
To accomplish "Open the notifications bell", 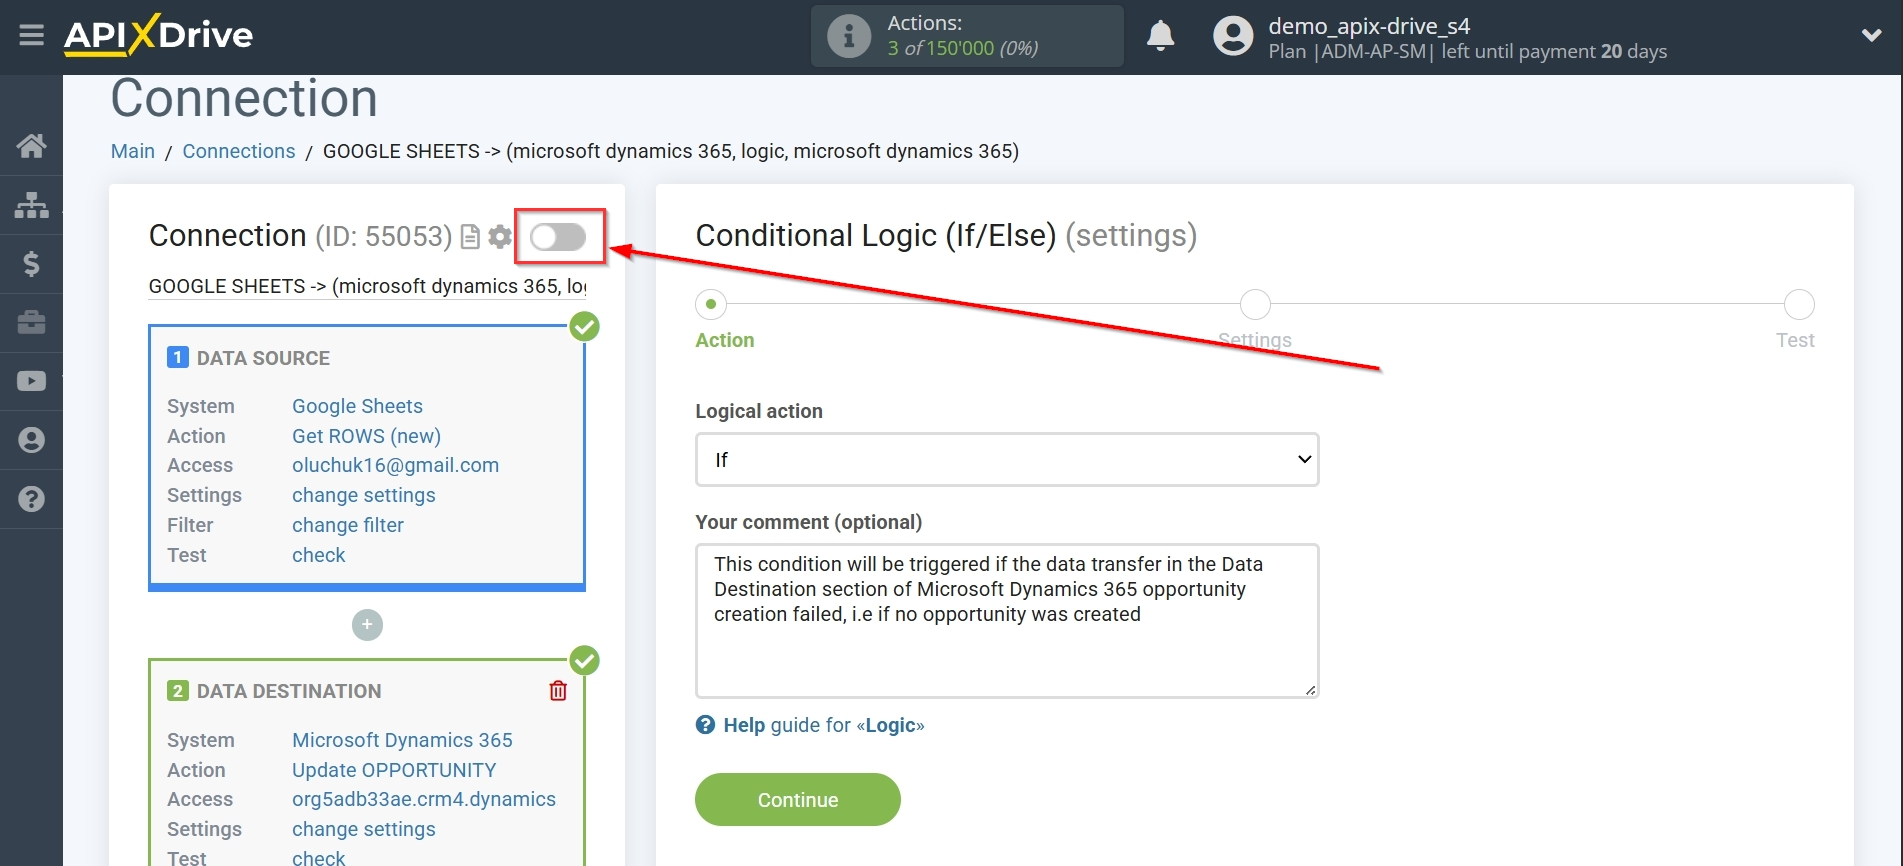I will coord(1160,36).
